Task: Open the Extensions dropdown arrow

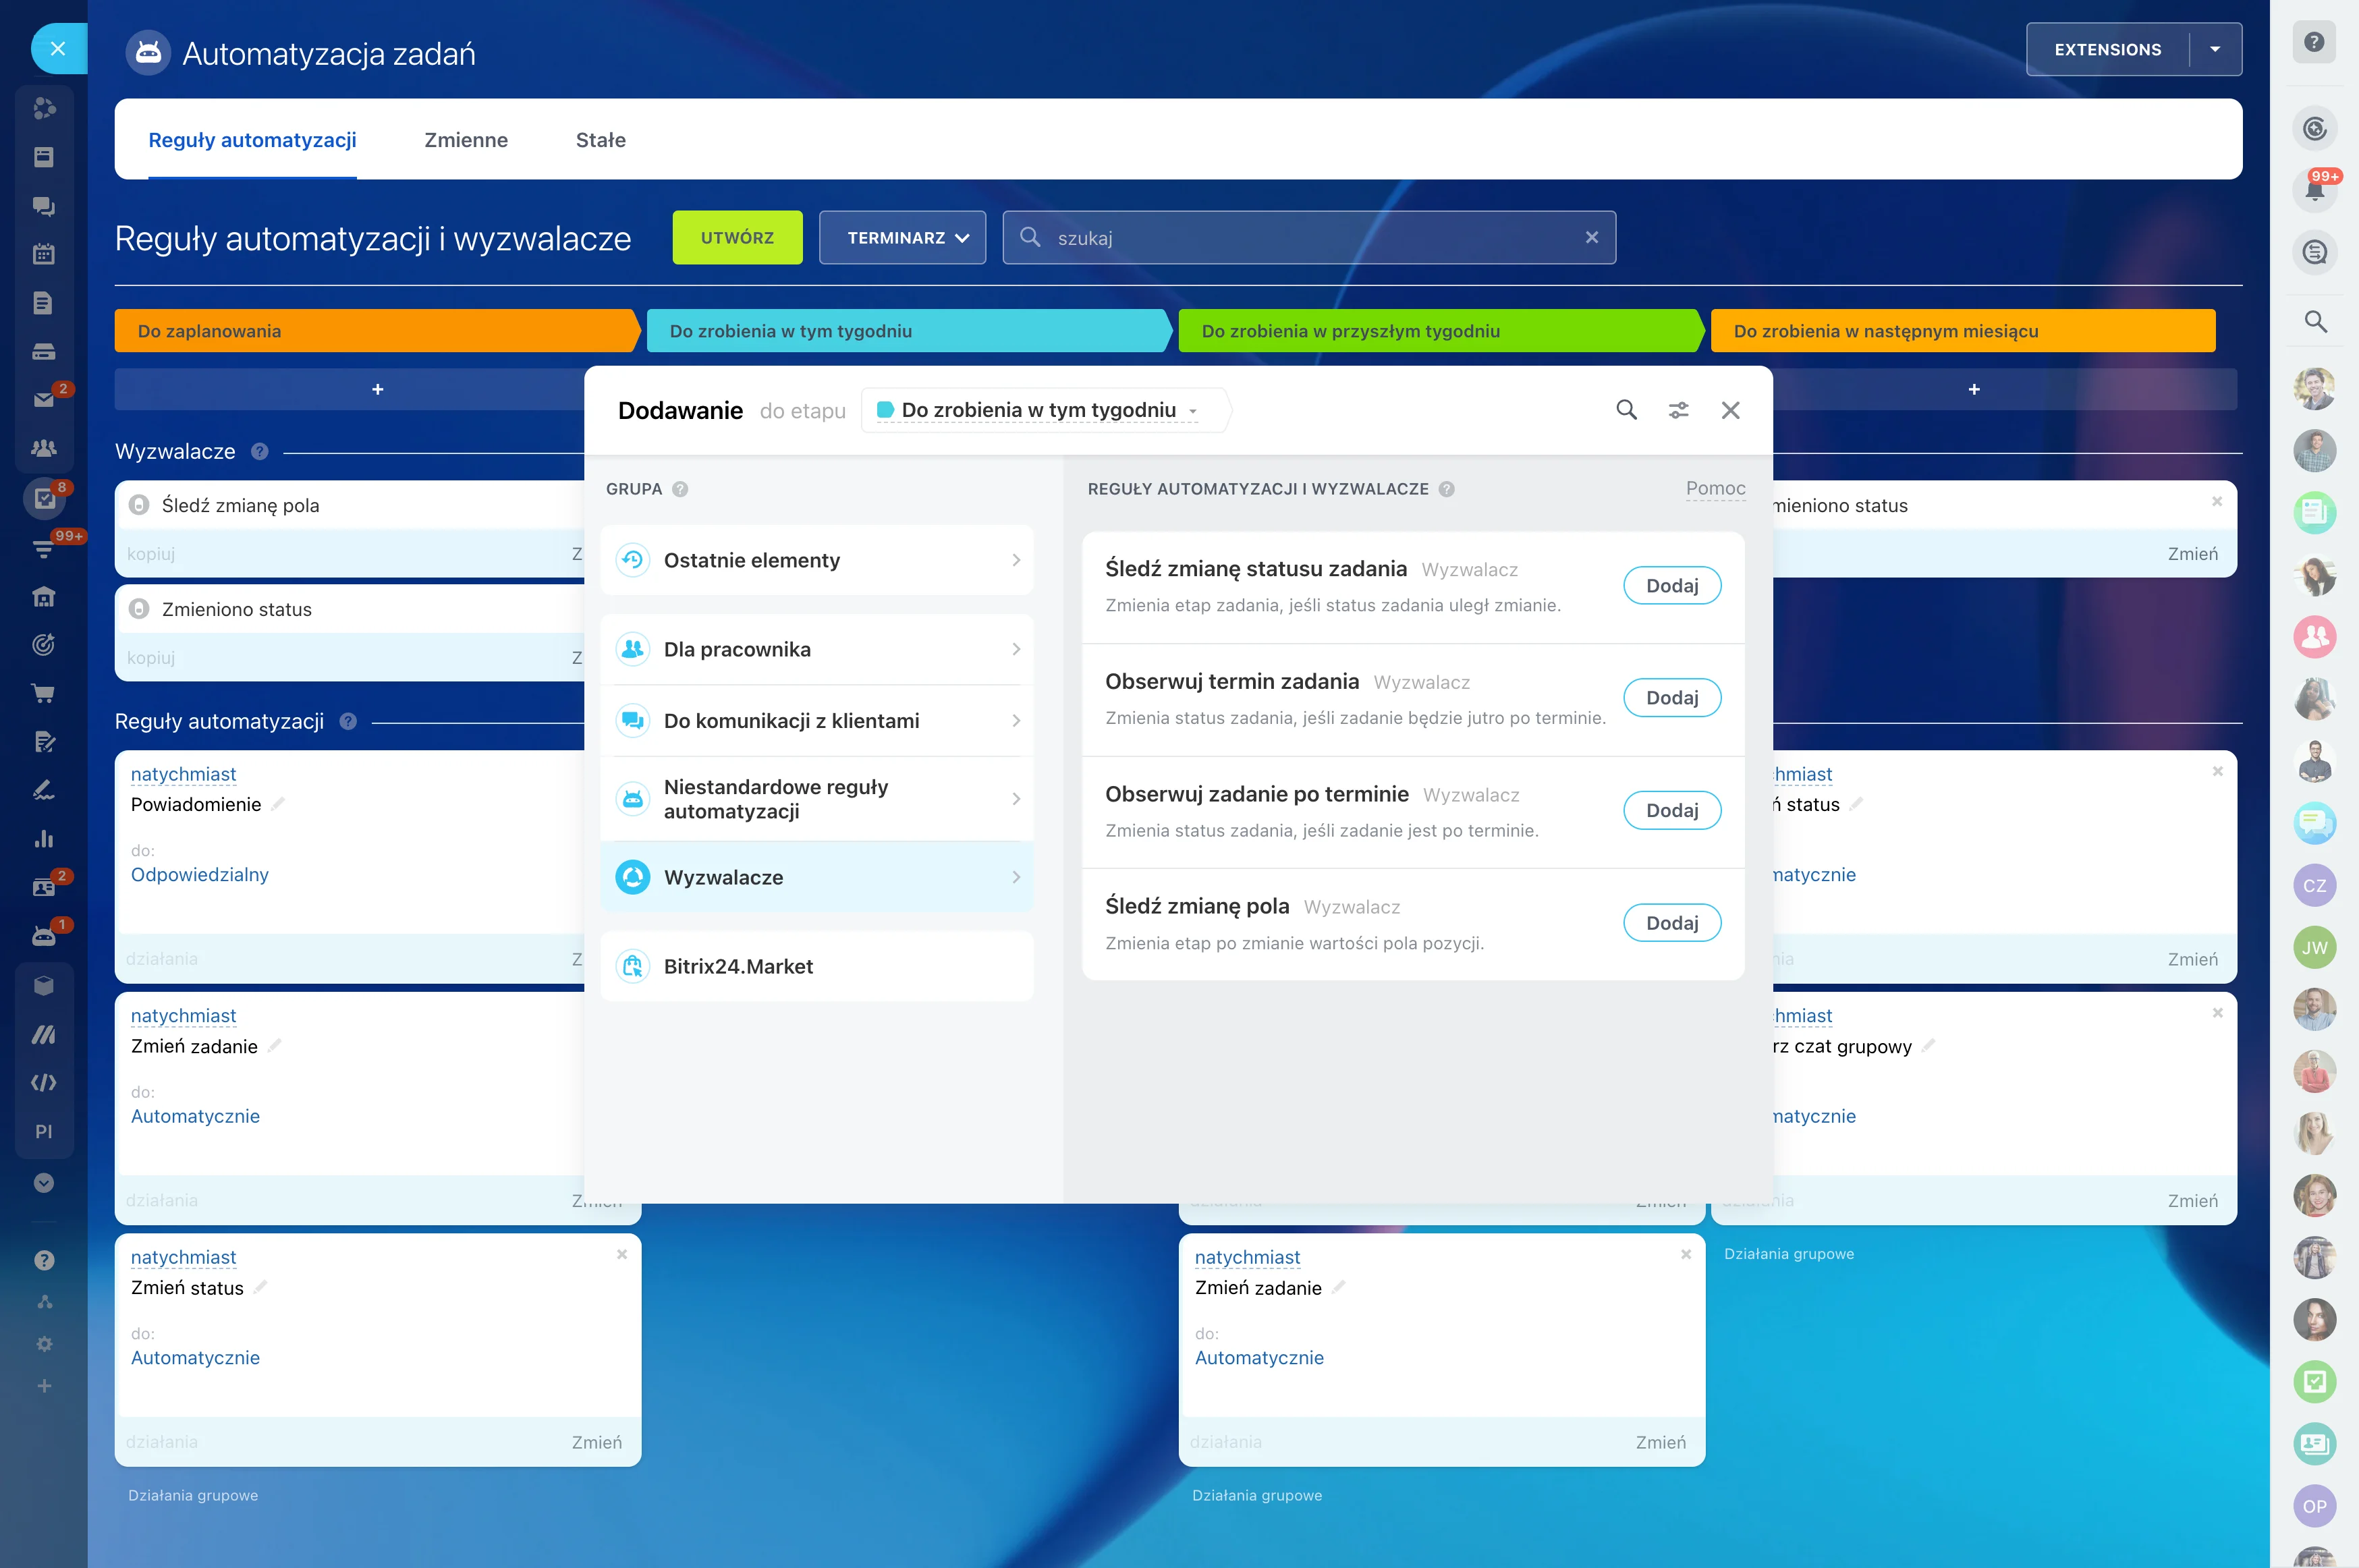Action: tap(2215, 49)
